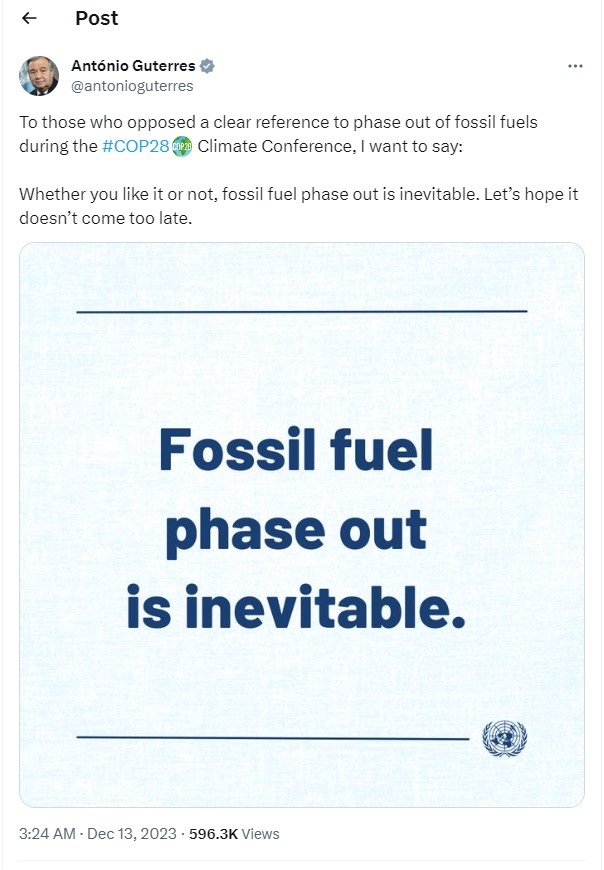Follow the #COP28 hashtag link
The height and width of the screenshot is (870, 604).
[x=135, y=147]
